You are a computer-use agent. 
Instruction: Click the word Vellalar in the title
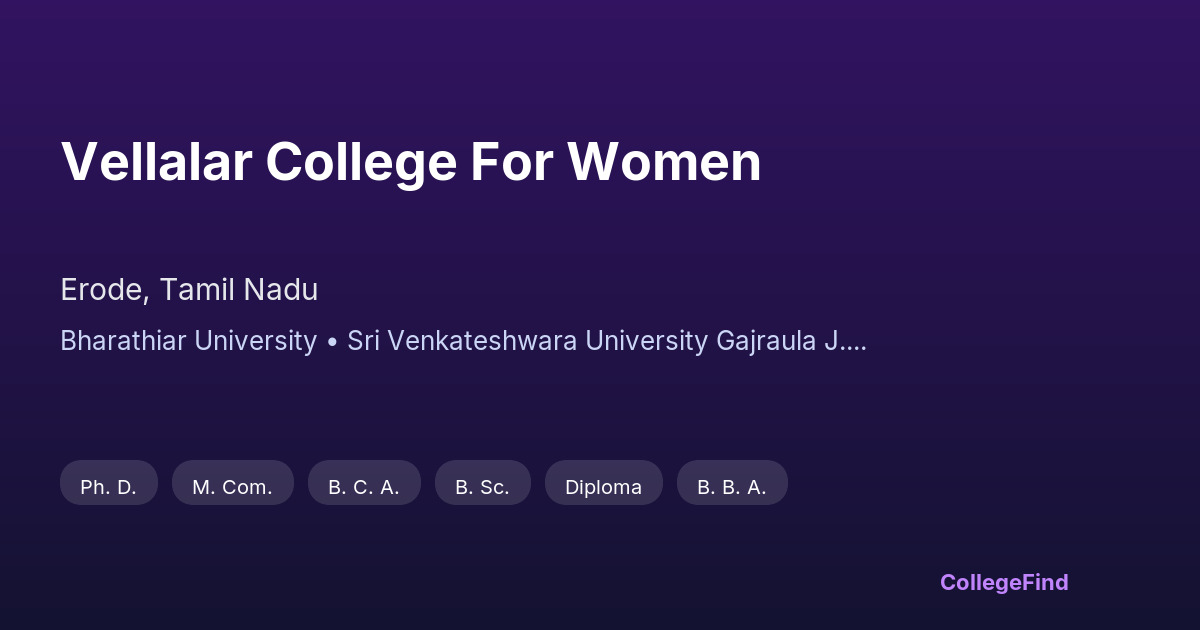click(156, 161)
